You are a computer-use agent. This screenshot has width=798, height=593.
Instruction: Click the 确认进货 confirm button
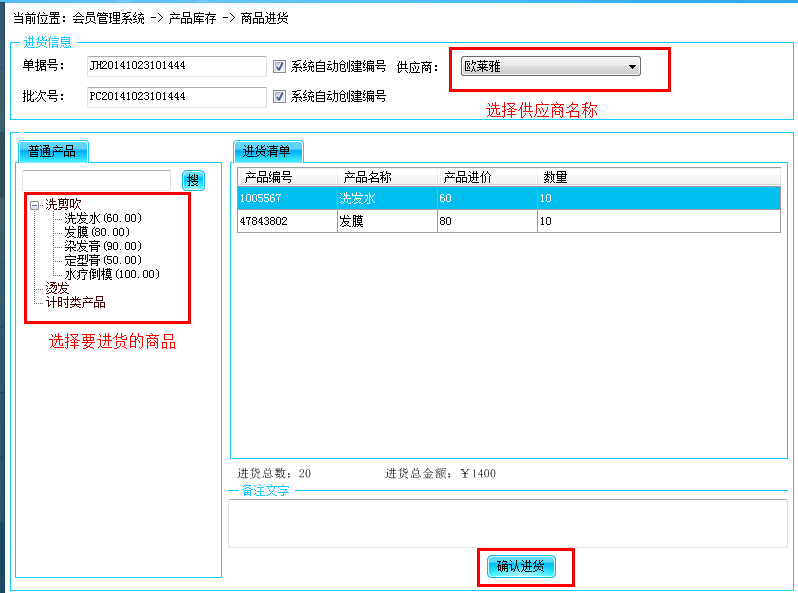pyautogui.click(x=520, y=567)
